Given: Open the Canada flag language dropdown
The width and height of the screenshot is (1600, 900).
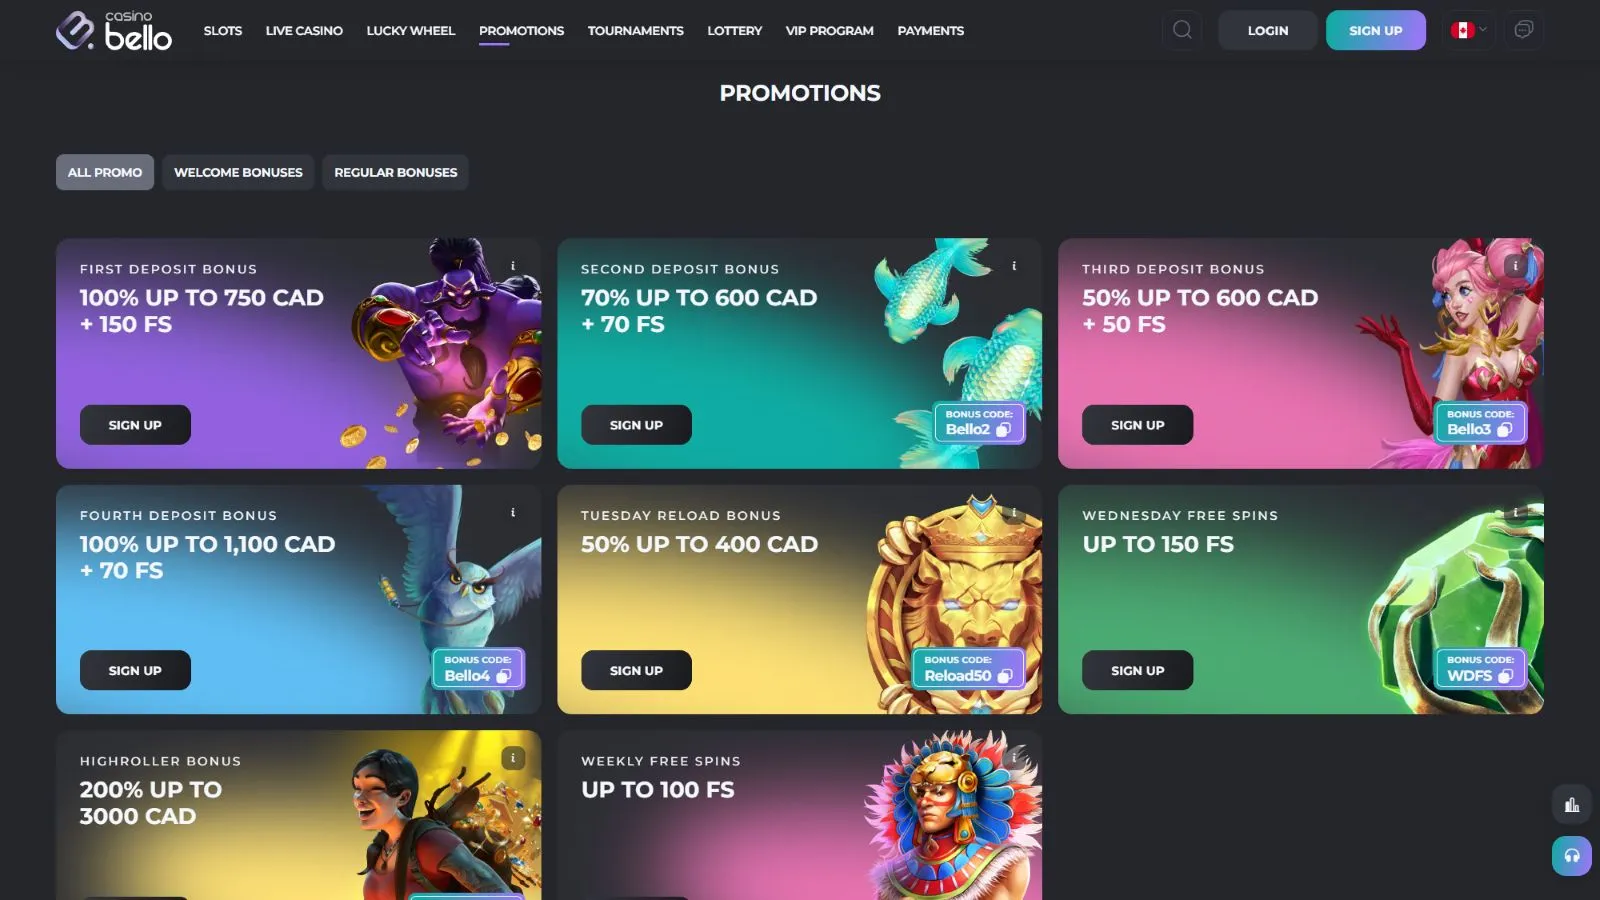Looking at the screenshot, I should (x=1468, y=30).
